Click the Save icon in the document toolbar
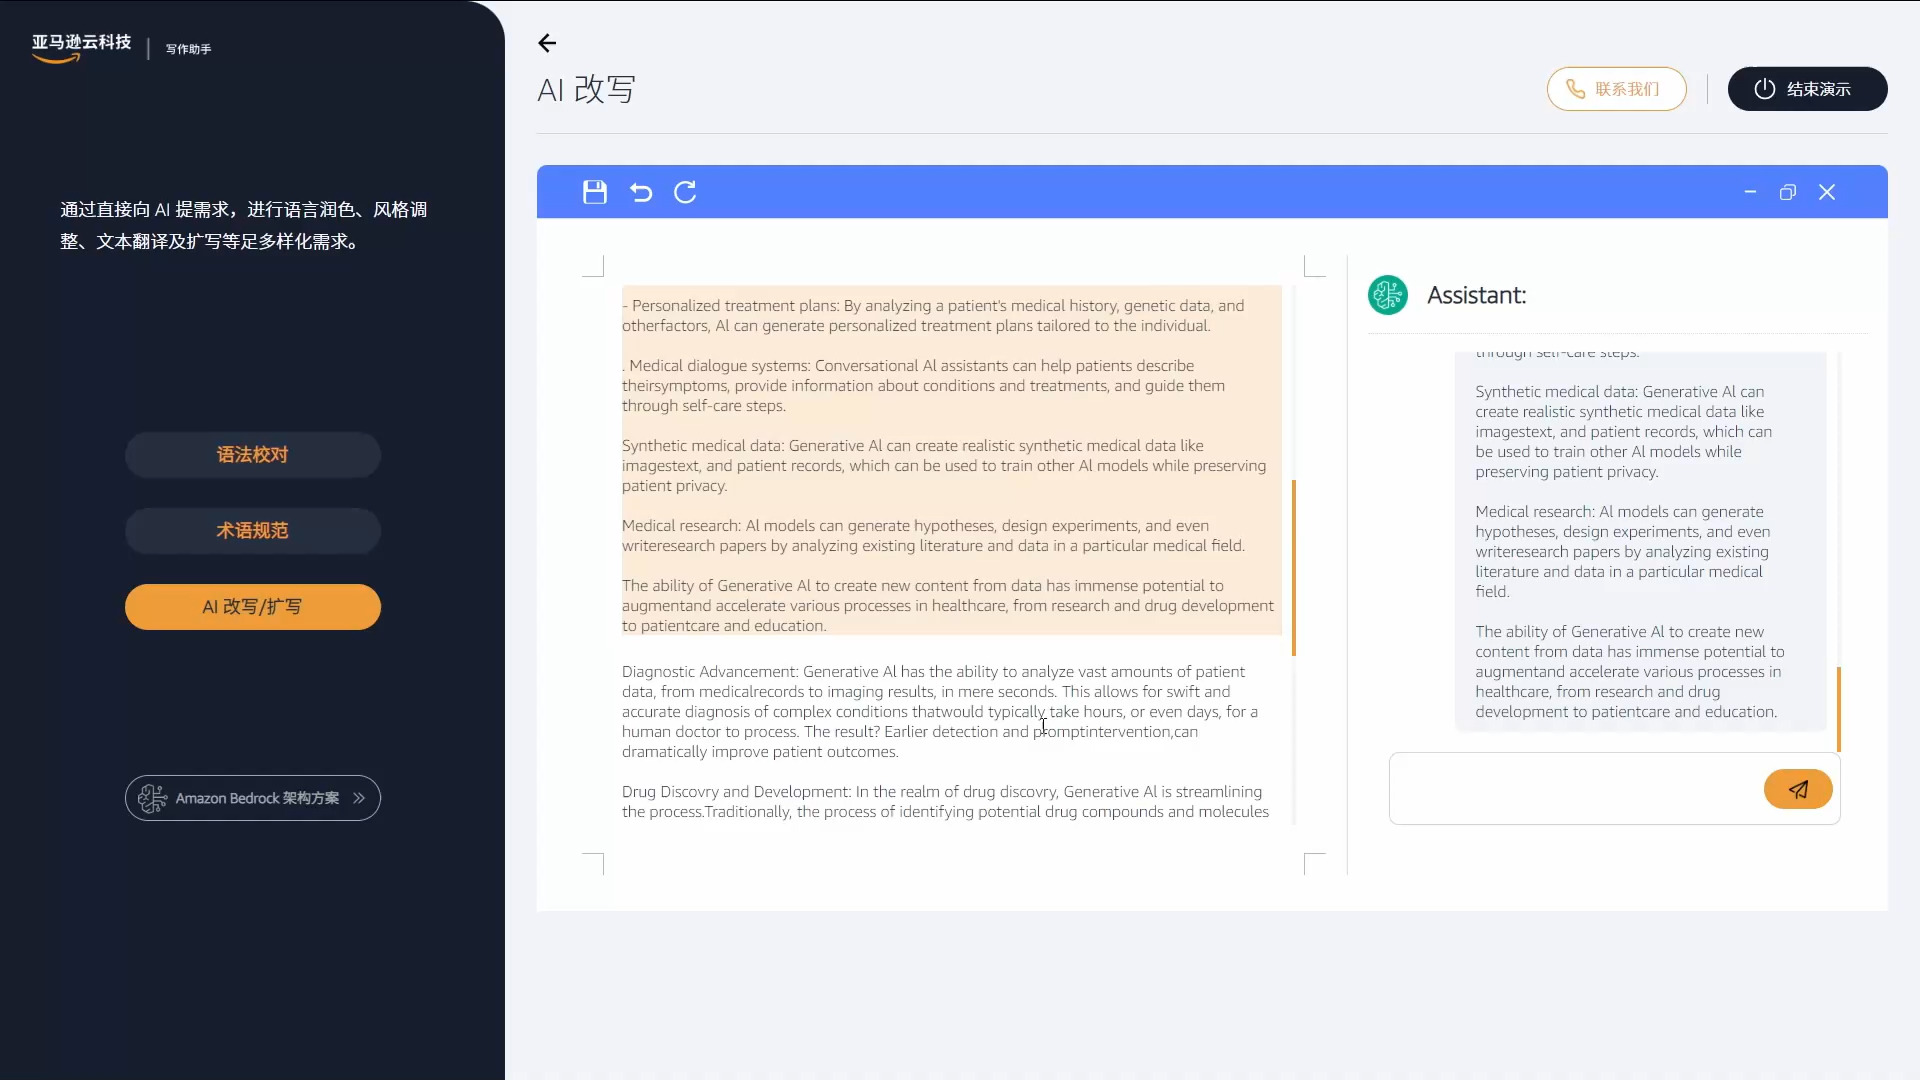This screenshot has height=1080, width=1920. pyautogui.click(x=595, y=192)
